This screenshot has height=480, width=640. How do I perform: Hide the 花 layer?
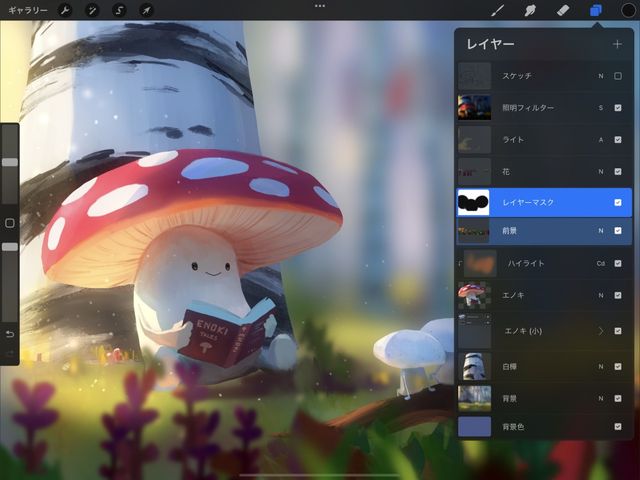(618, 171)
